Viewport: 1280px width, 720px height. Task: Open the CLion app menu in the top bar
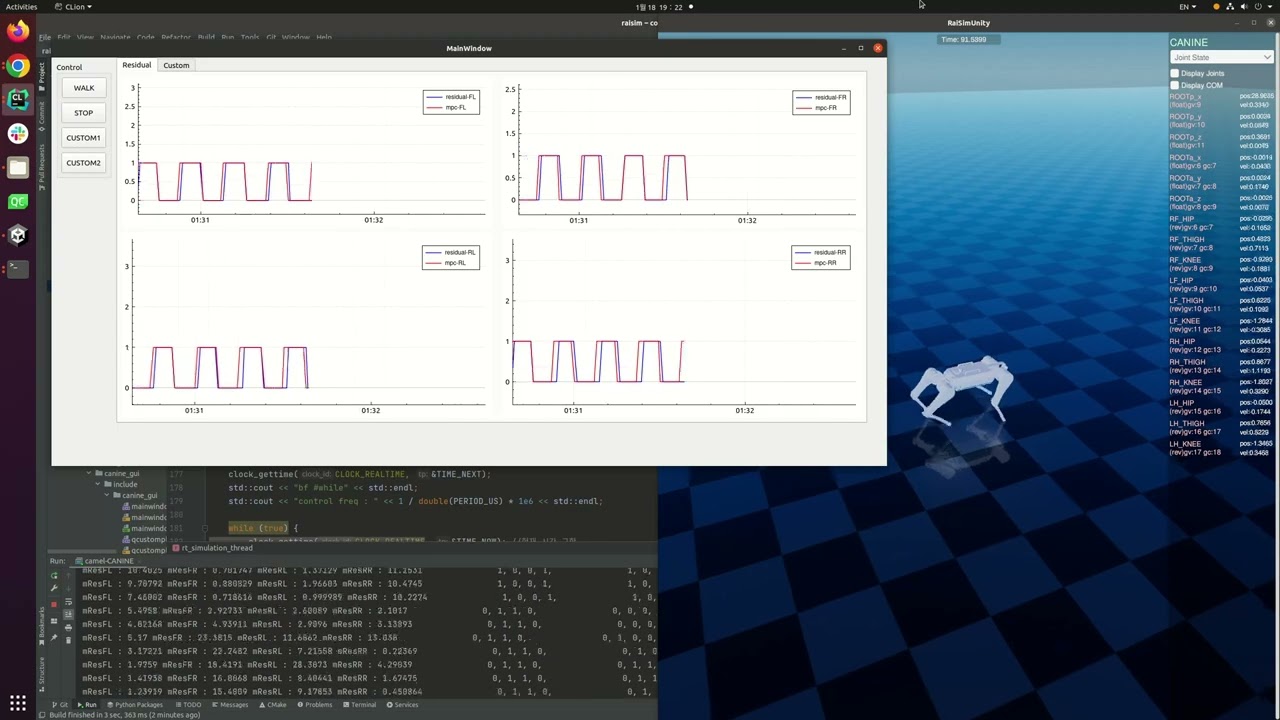72,6
